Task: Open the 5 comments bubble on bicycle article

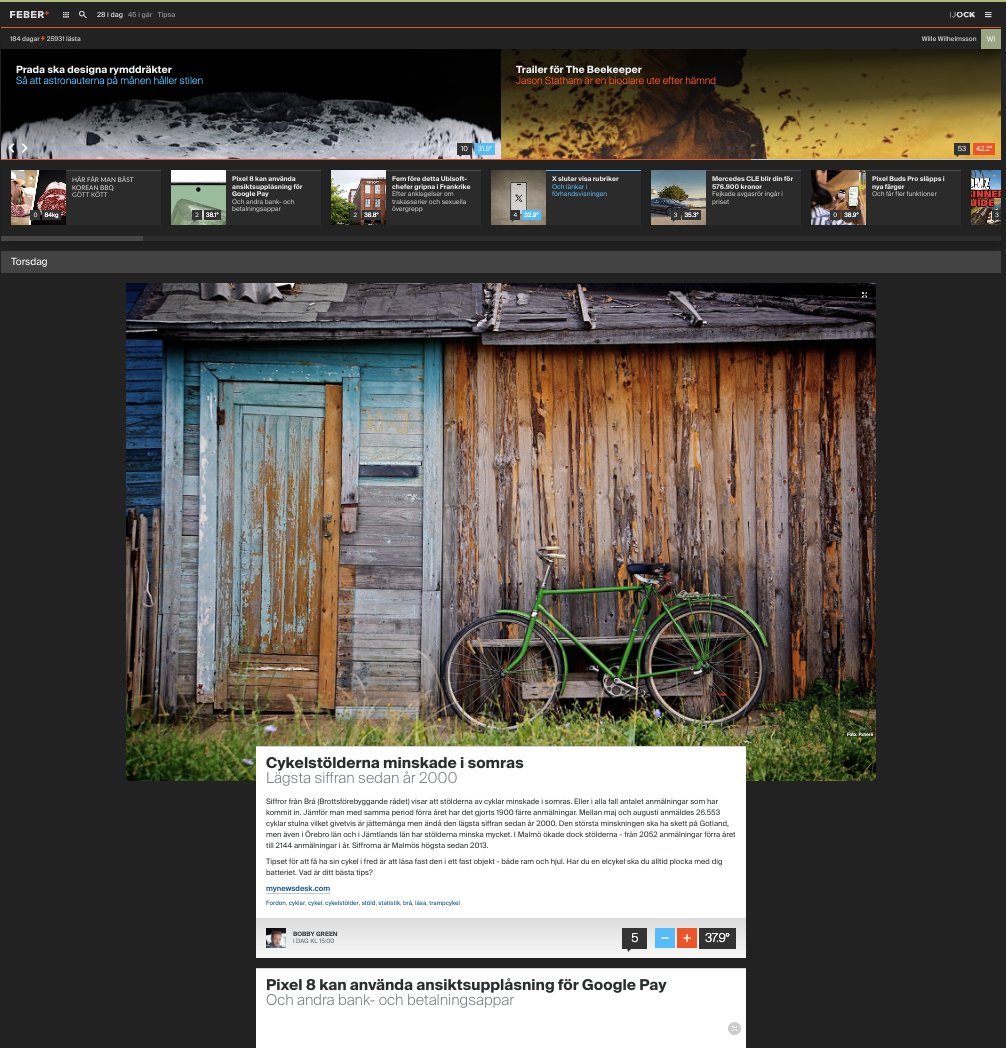Action: (634, 938)
